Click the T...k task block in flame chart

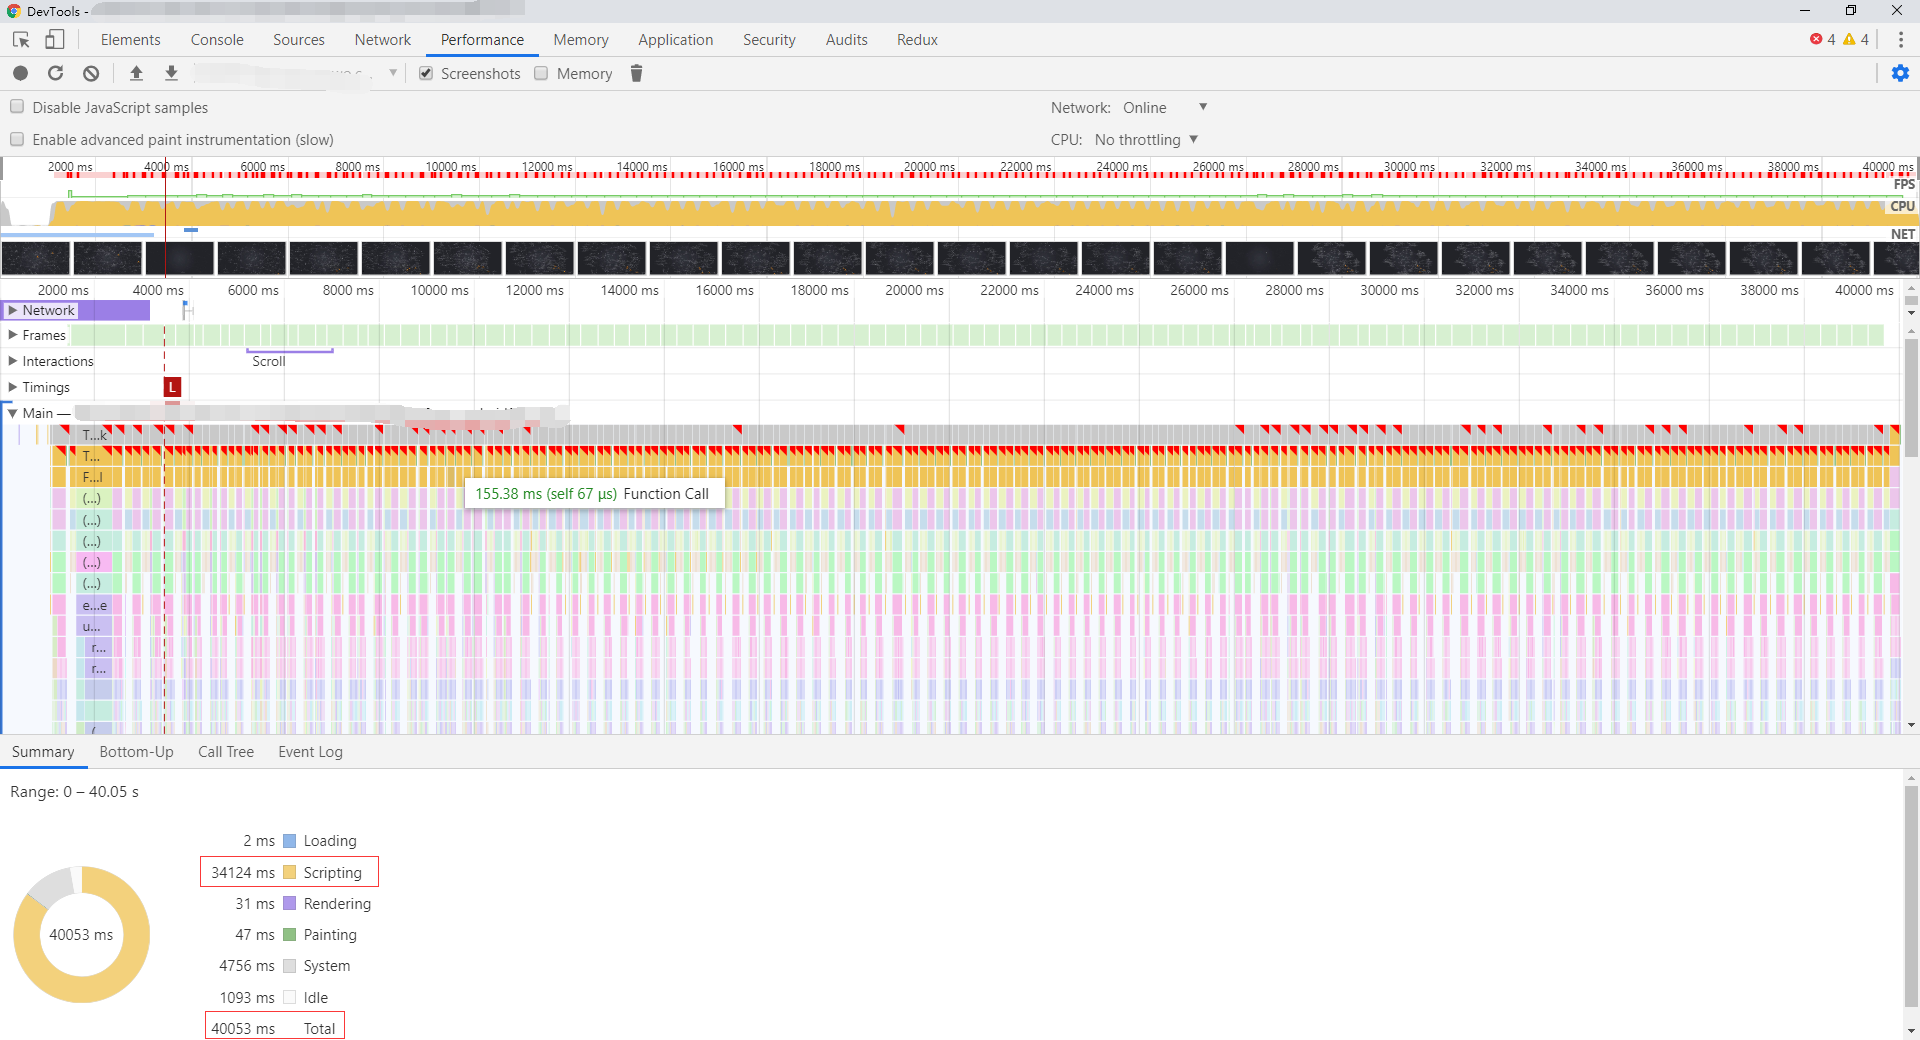click(94, 435)
